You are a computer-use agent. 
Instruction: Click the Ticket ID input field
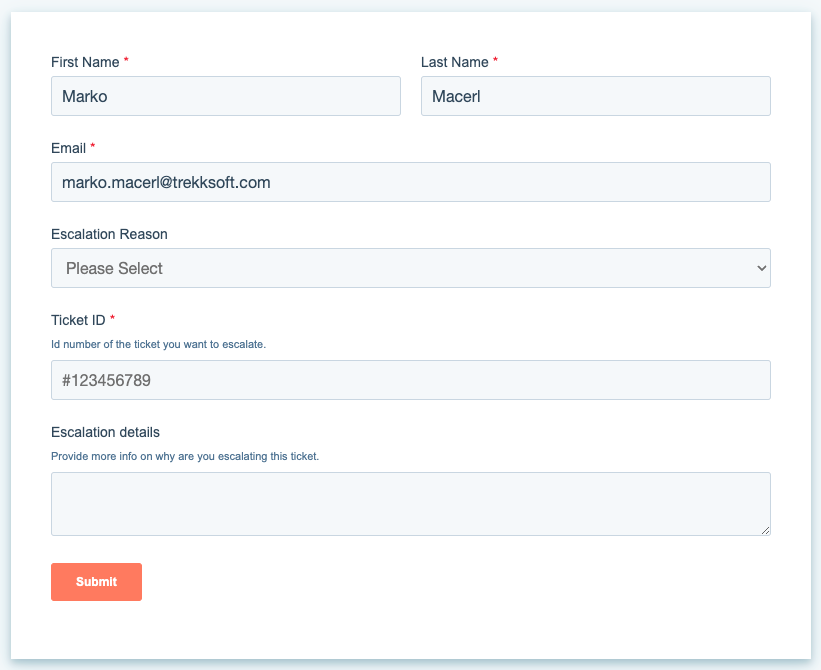tap(411, 380)
